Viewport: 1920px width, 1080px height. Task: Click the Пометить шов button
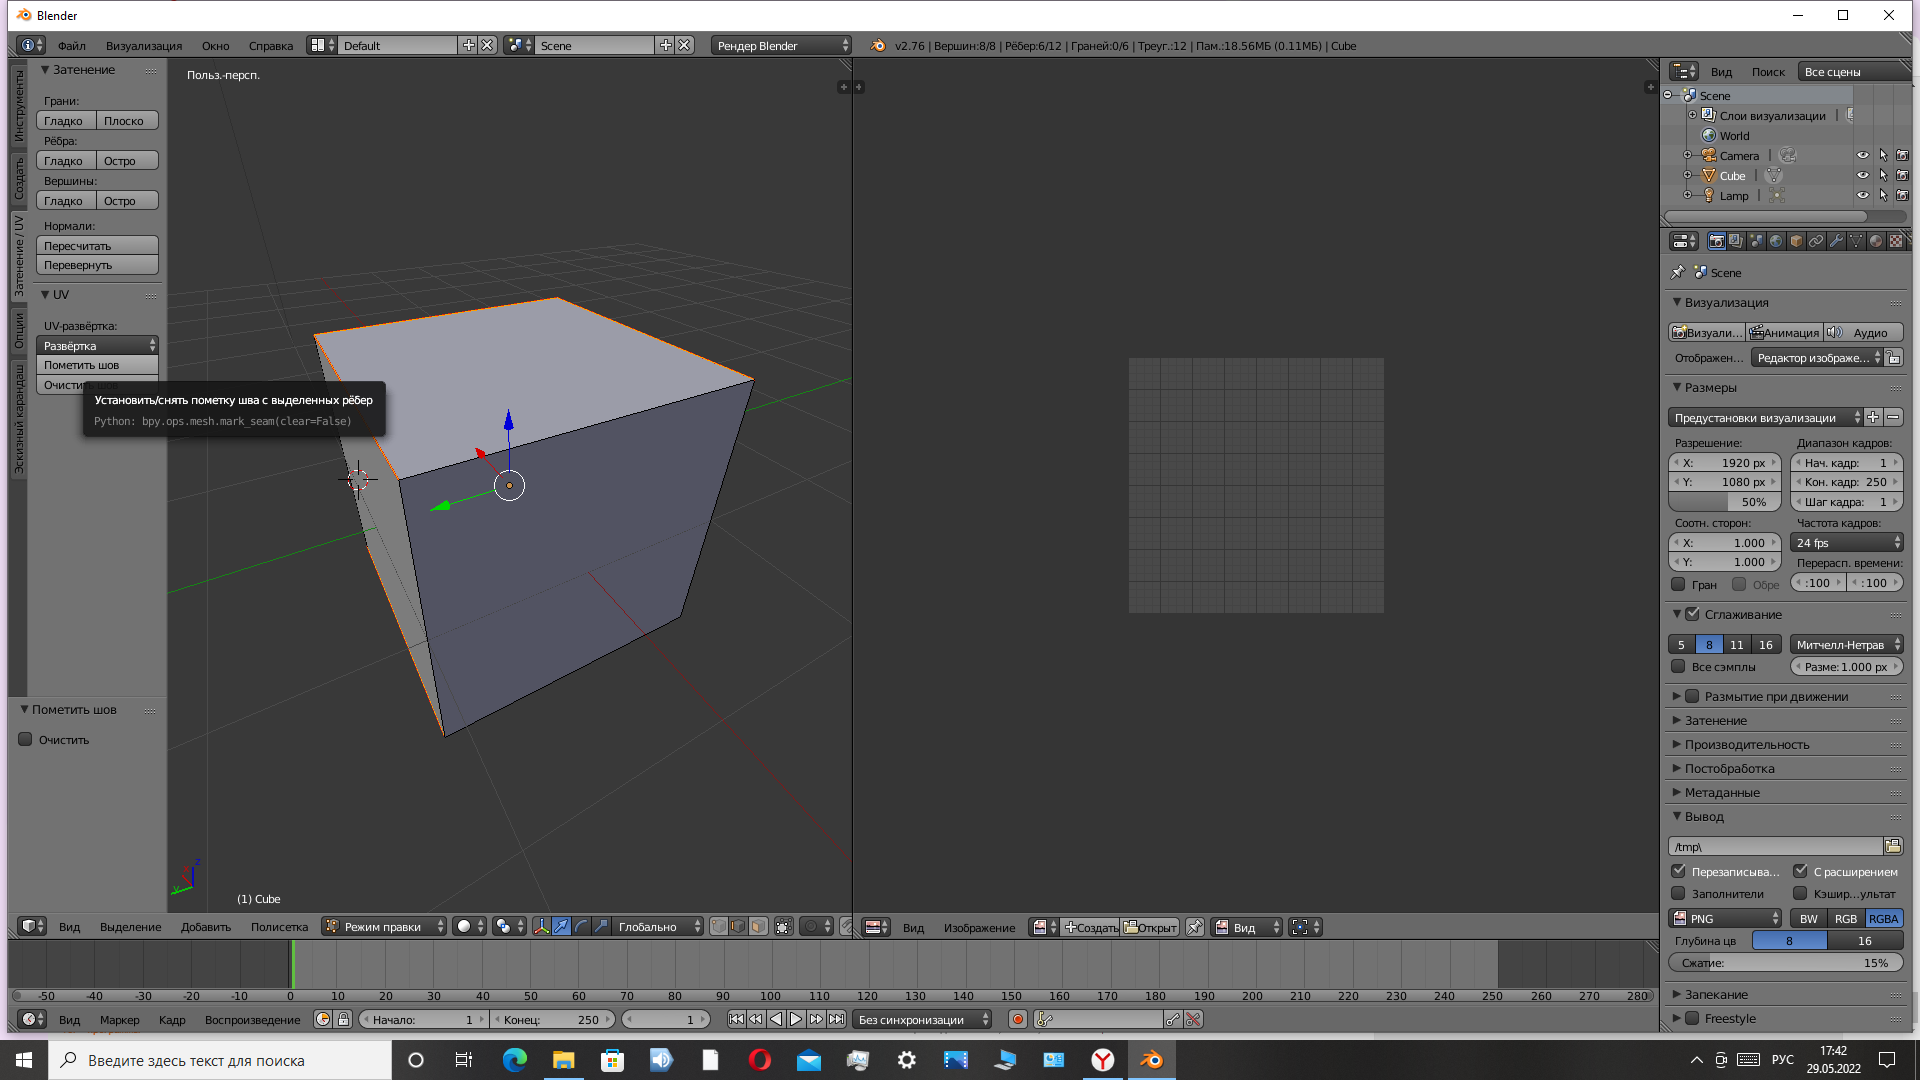pyautogui.click(x=97, y=365)
